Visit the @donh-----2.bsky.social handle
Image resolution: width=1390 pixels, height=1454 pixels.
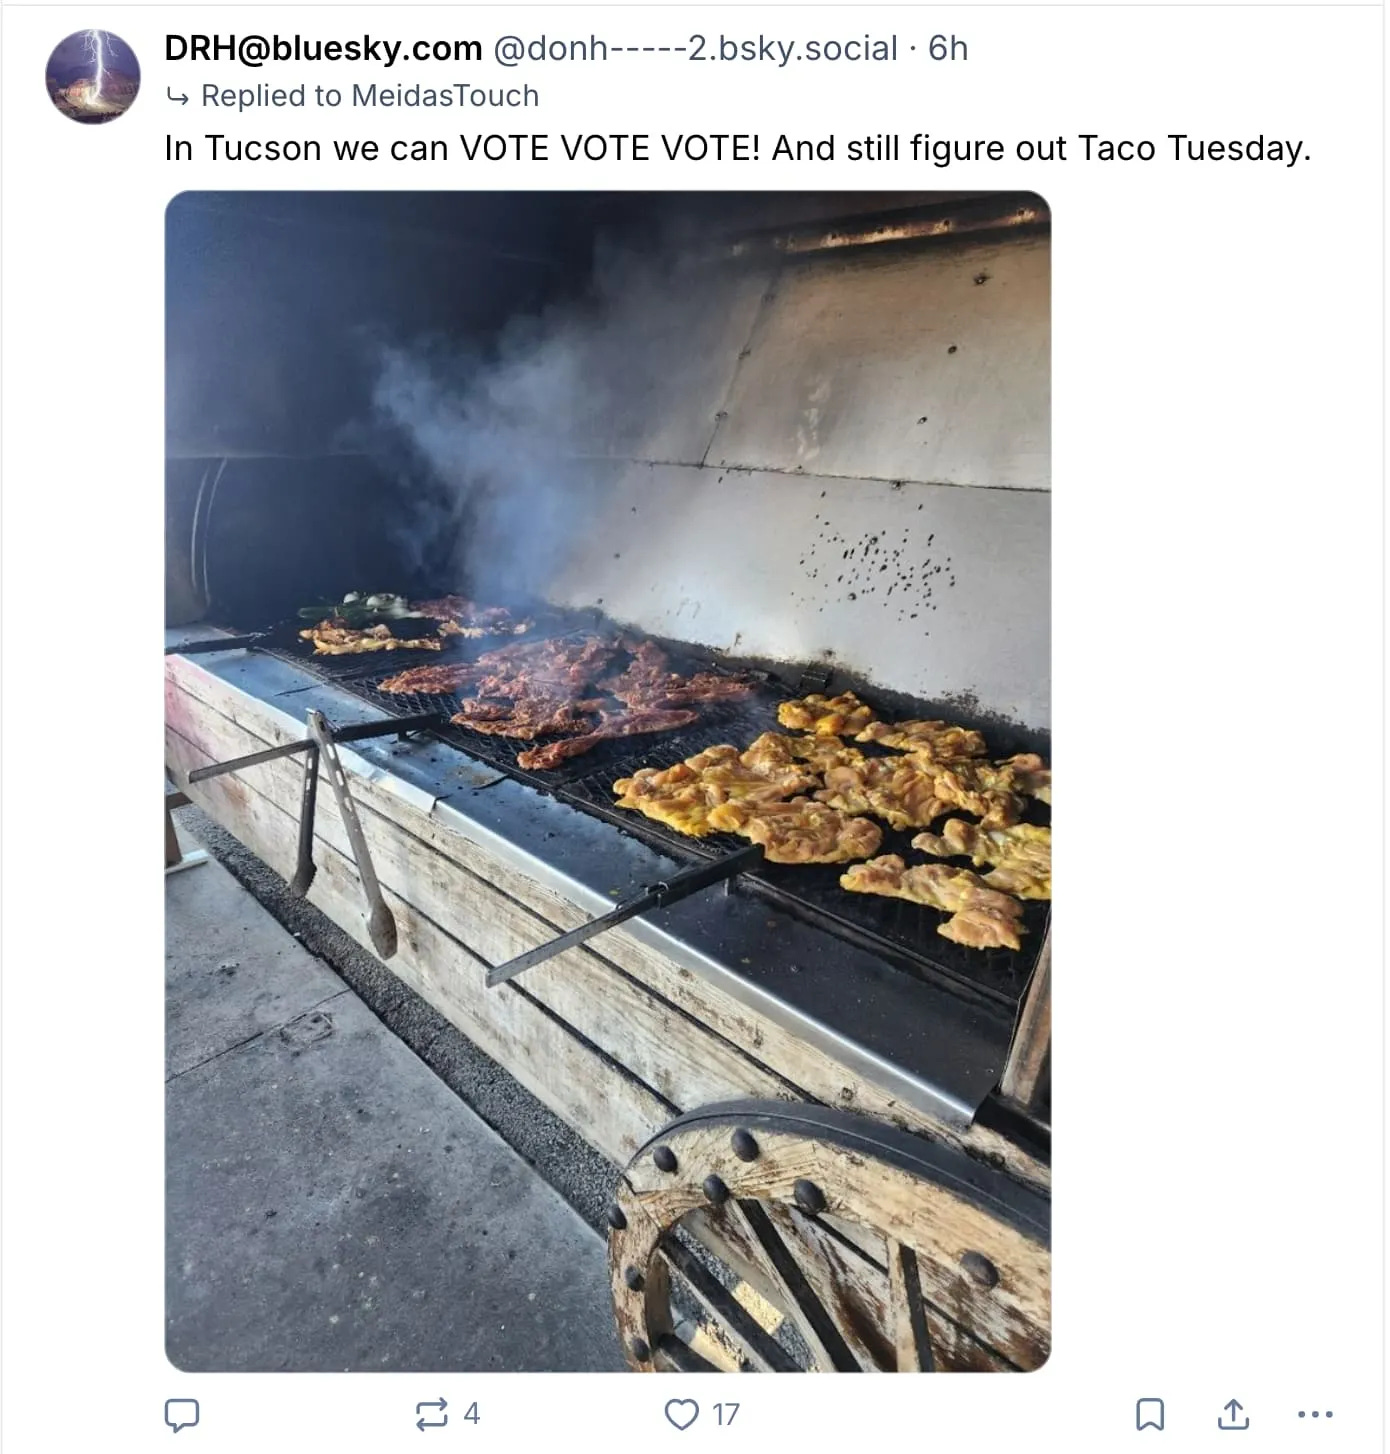click(696, 48)
